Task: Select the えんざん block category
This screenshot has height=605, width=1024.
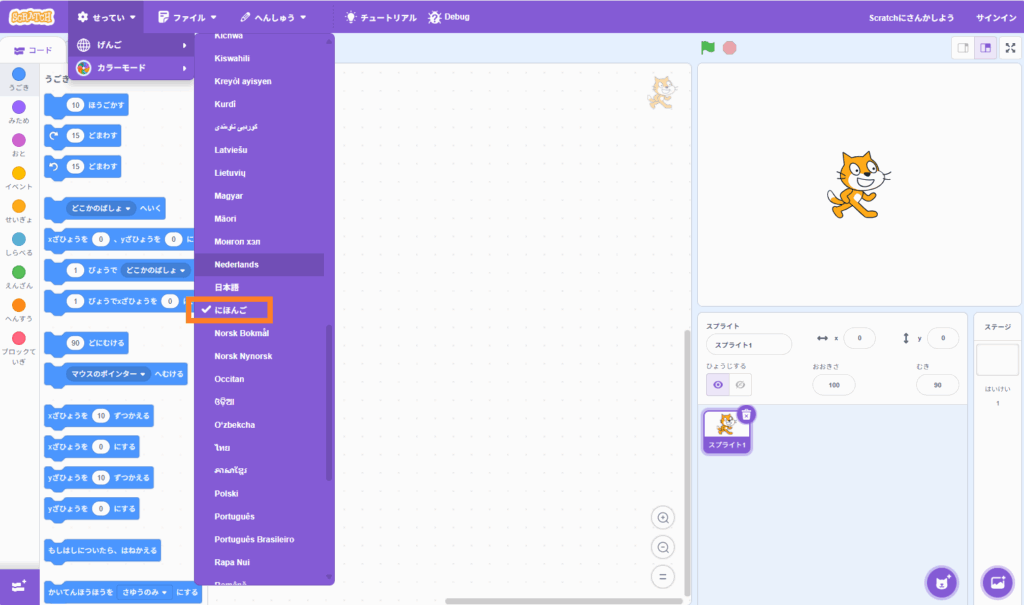Action: 19,278
